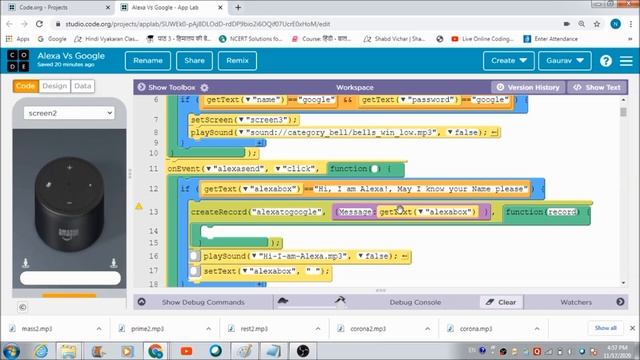Open the Apps bookmarks shortcut
The height and width of the screenshot is (360, 640).
(18, 39)
